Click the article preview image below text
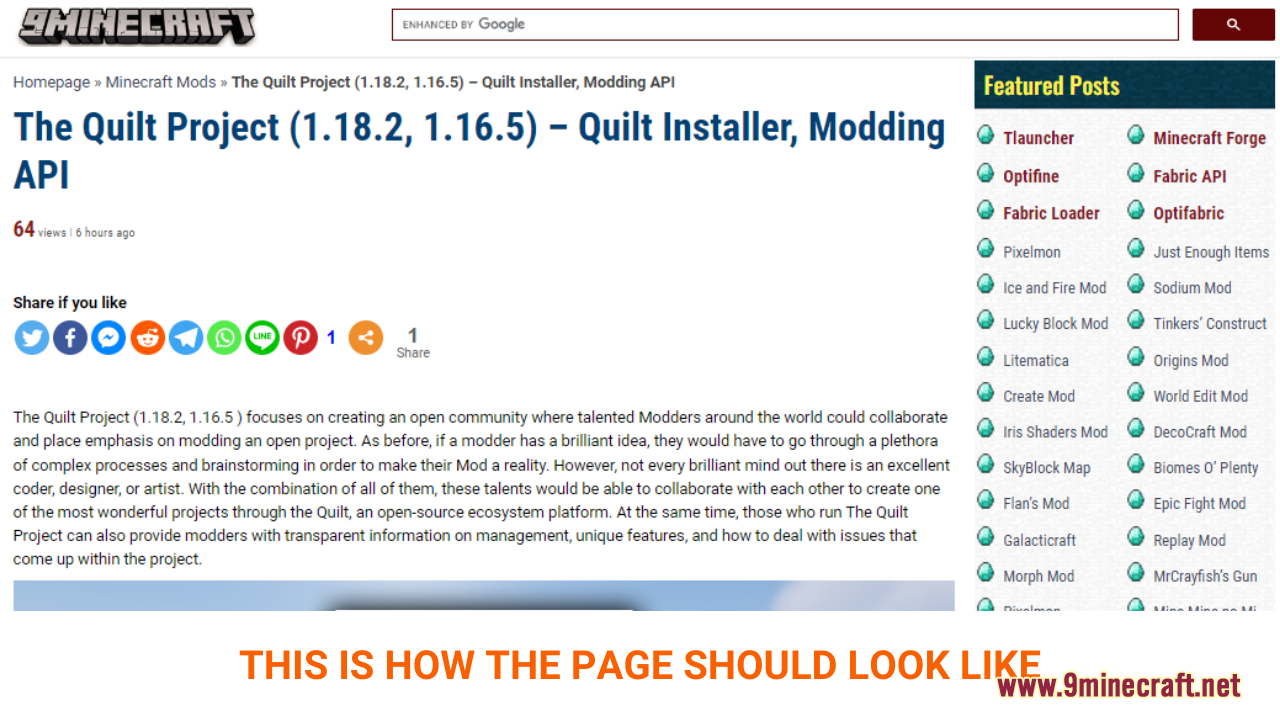This screenshot has height=720, width=1280. coord(484,596)
